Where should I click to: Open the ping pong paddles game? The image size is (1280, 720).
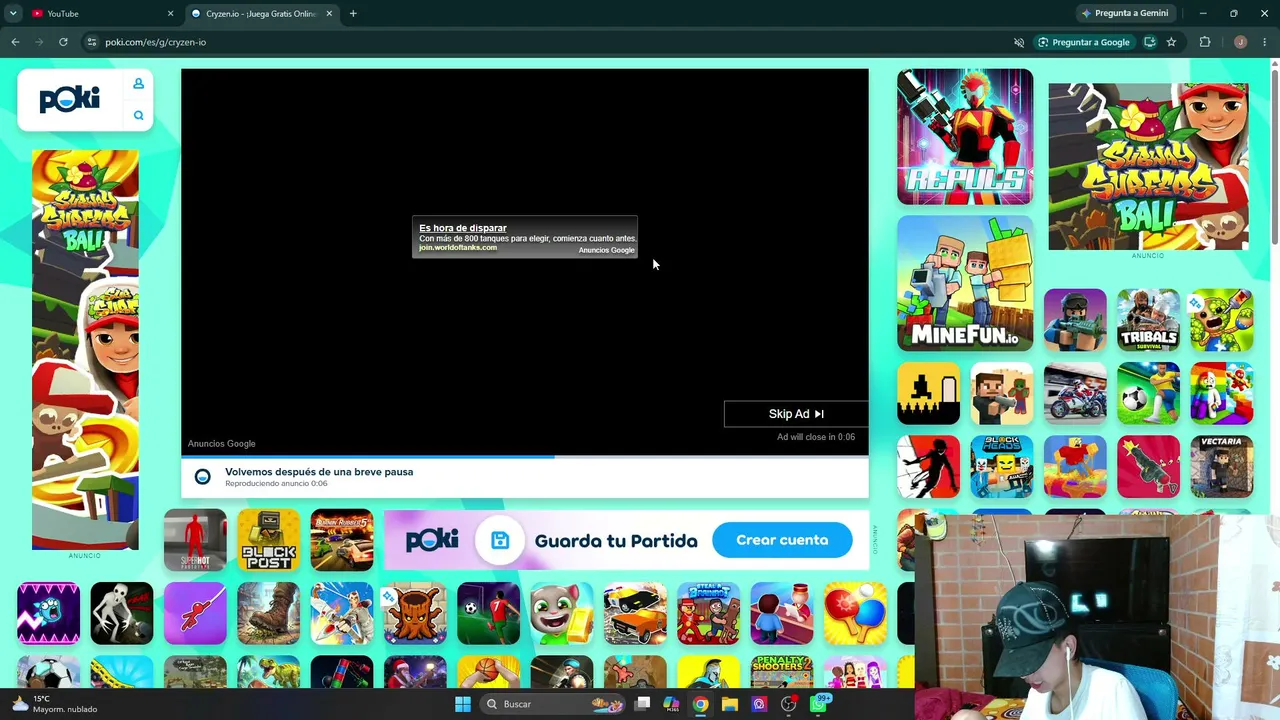pos(855,613)
